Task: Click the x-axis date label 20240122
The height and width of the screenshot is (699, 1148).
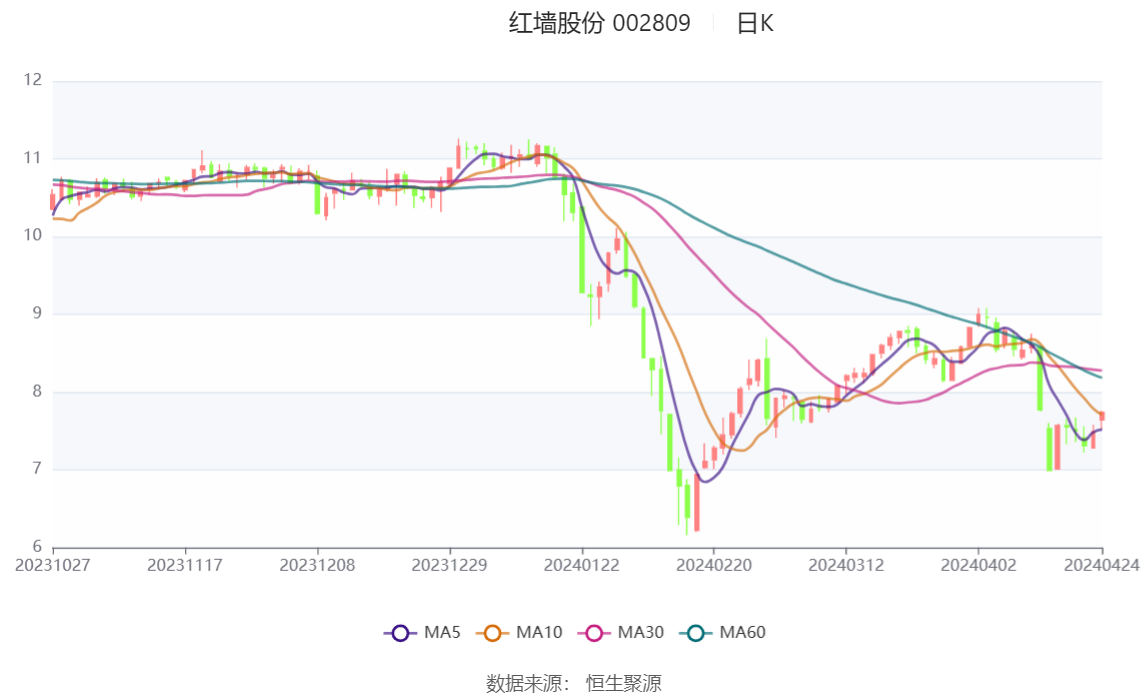Action: (581, 566)
